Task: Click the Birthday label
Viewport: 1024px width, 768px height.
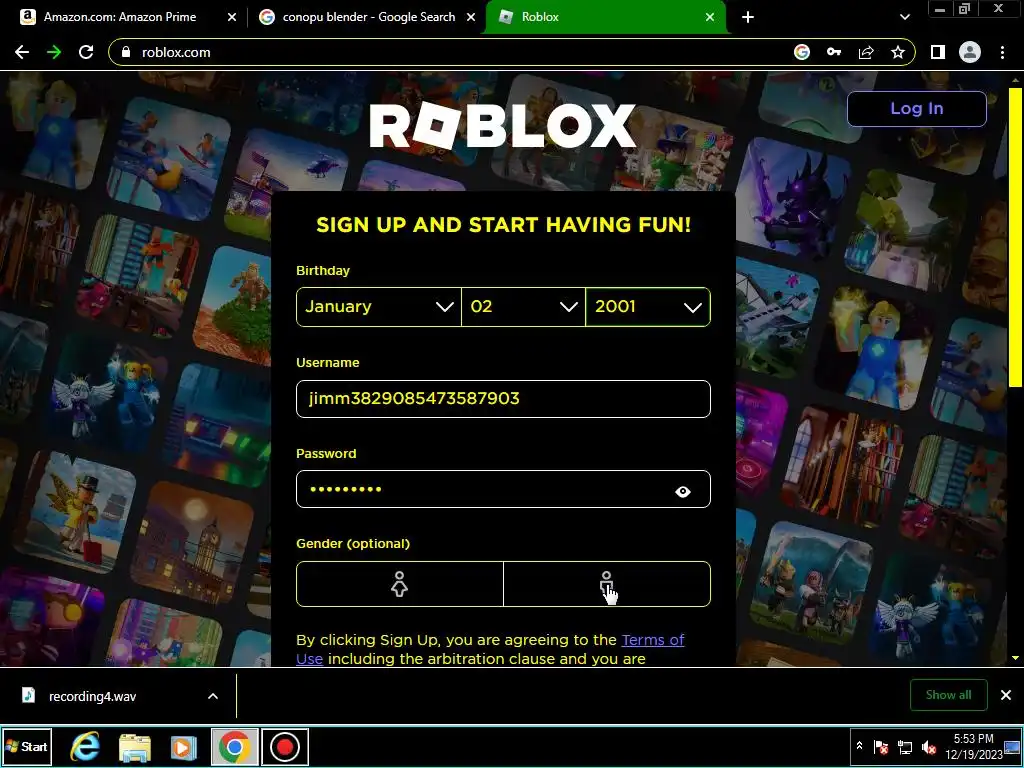Action: pos(323,270)
